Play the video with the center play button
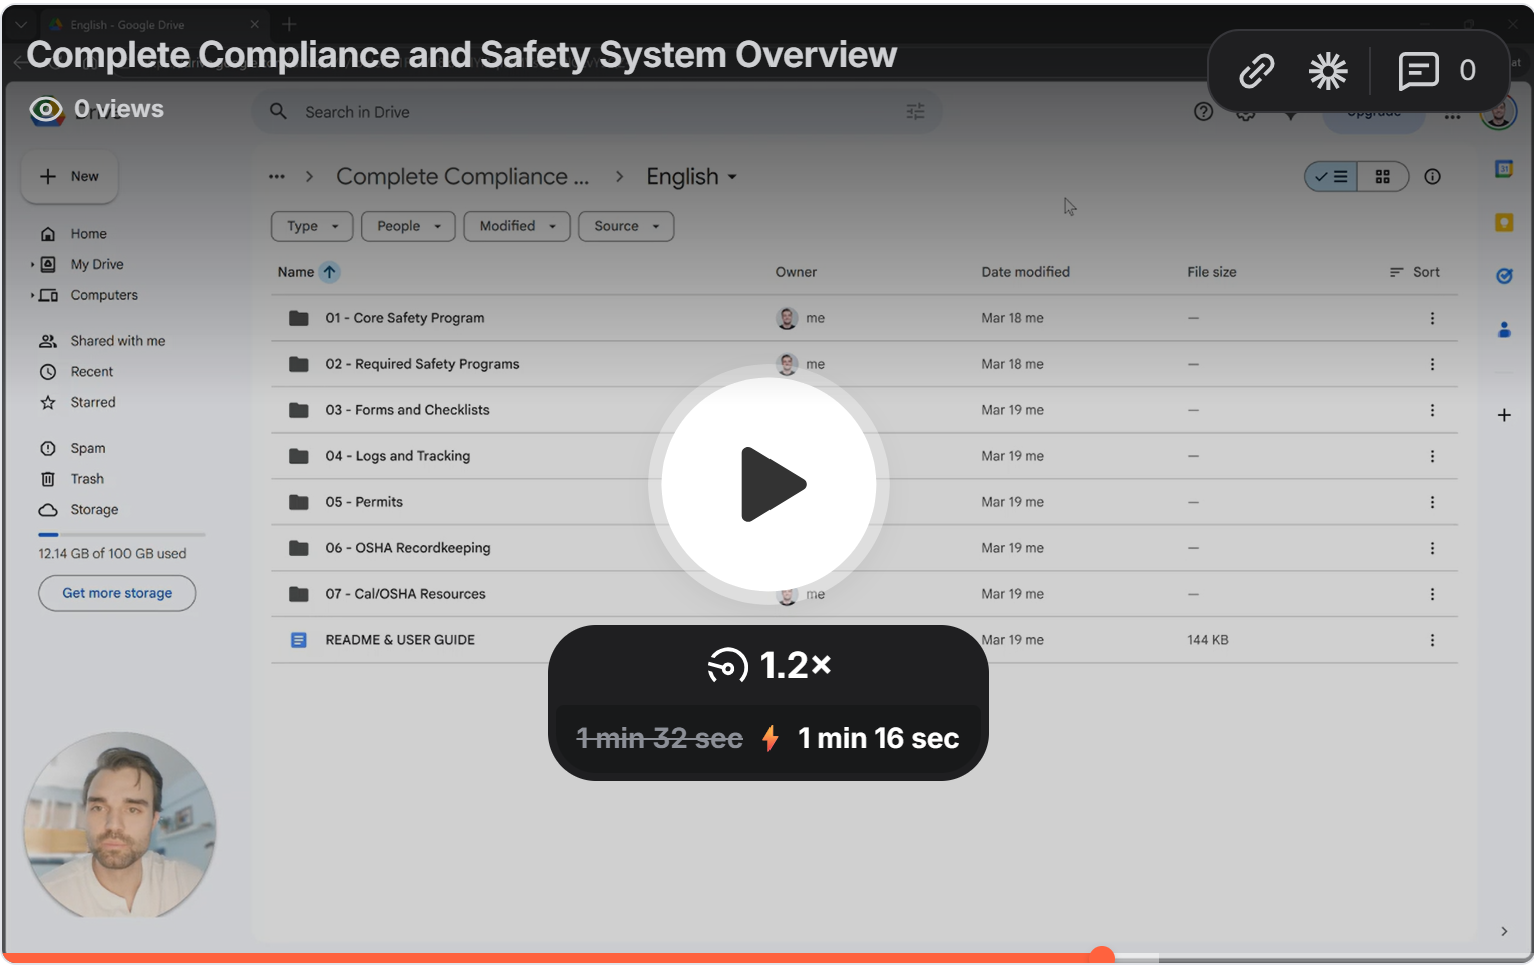This screenshot has width=1534, height=966. point(768,484)
